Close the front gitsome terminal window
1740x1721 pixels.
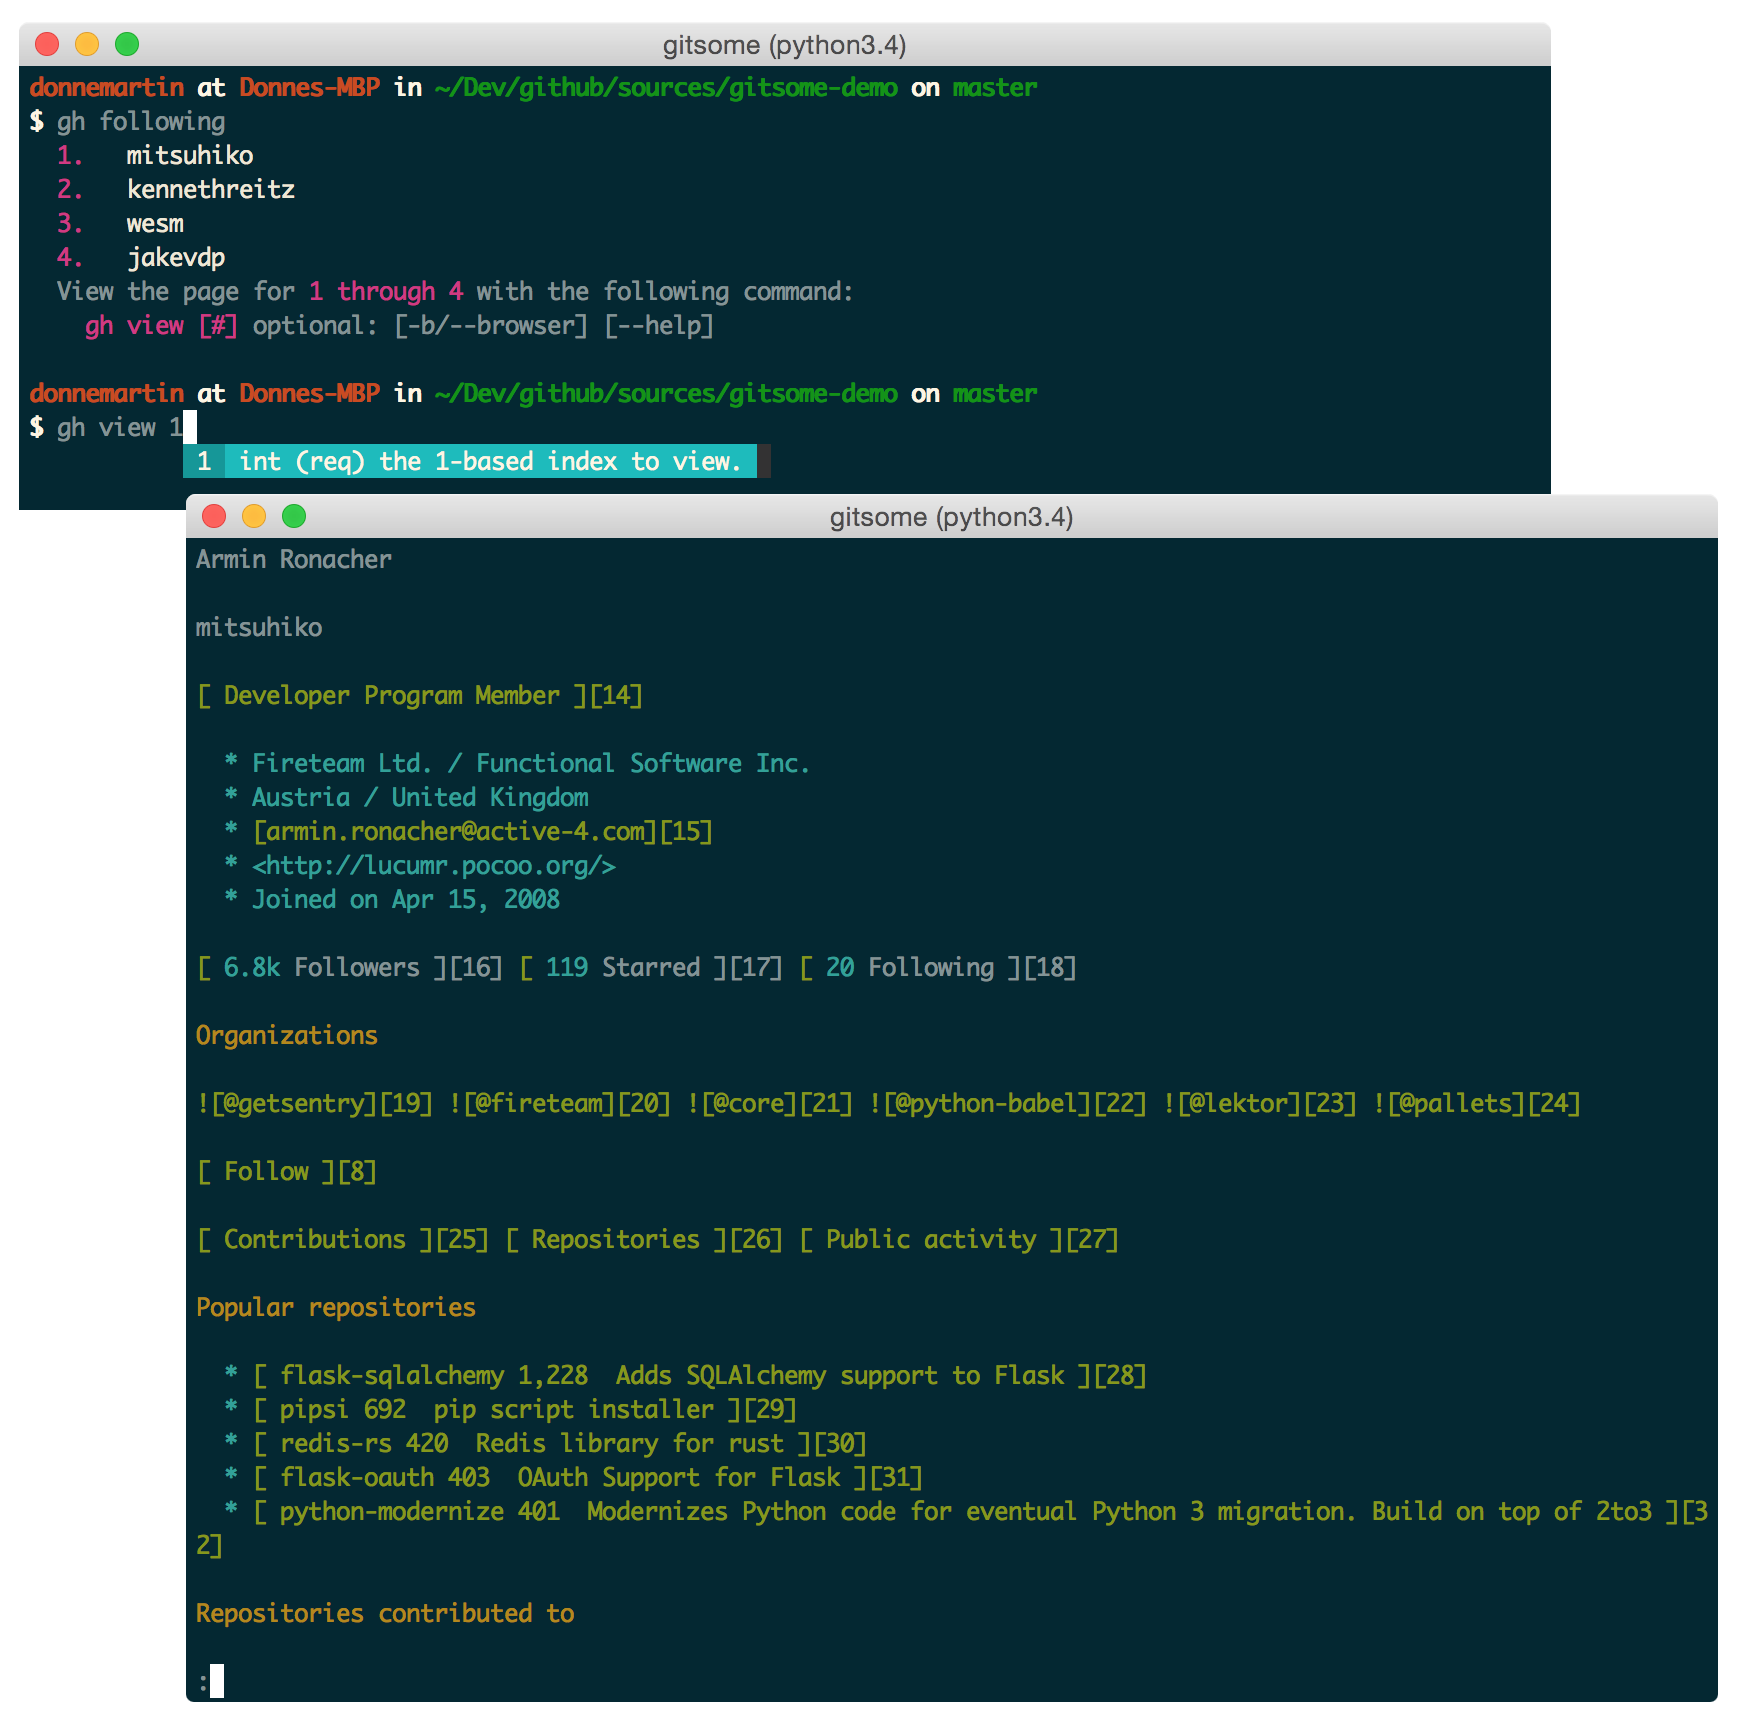tap(214, 516)
